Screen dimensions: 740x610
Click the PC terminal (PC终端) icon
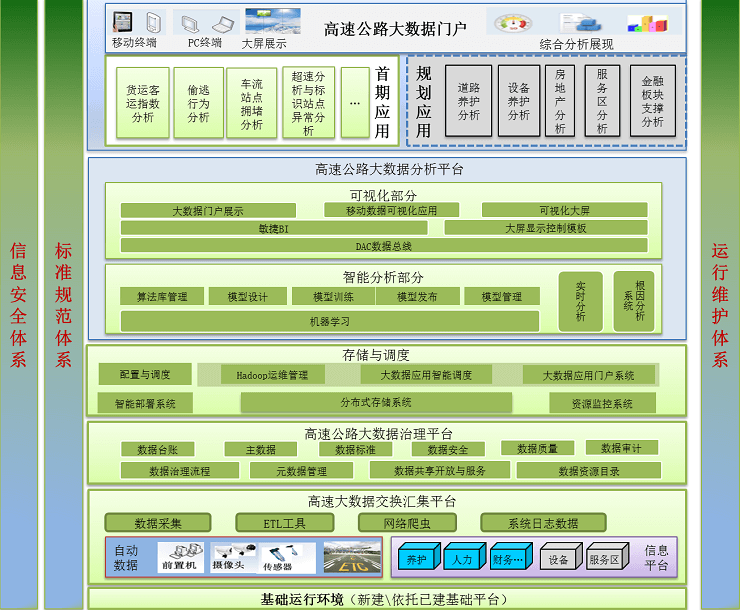[205, 22]
